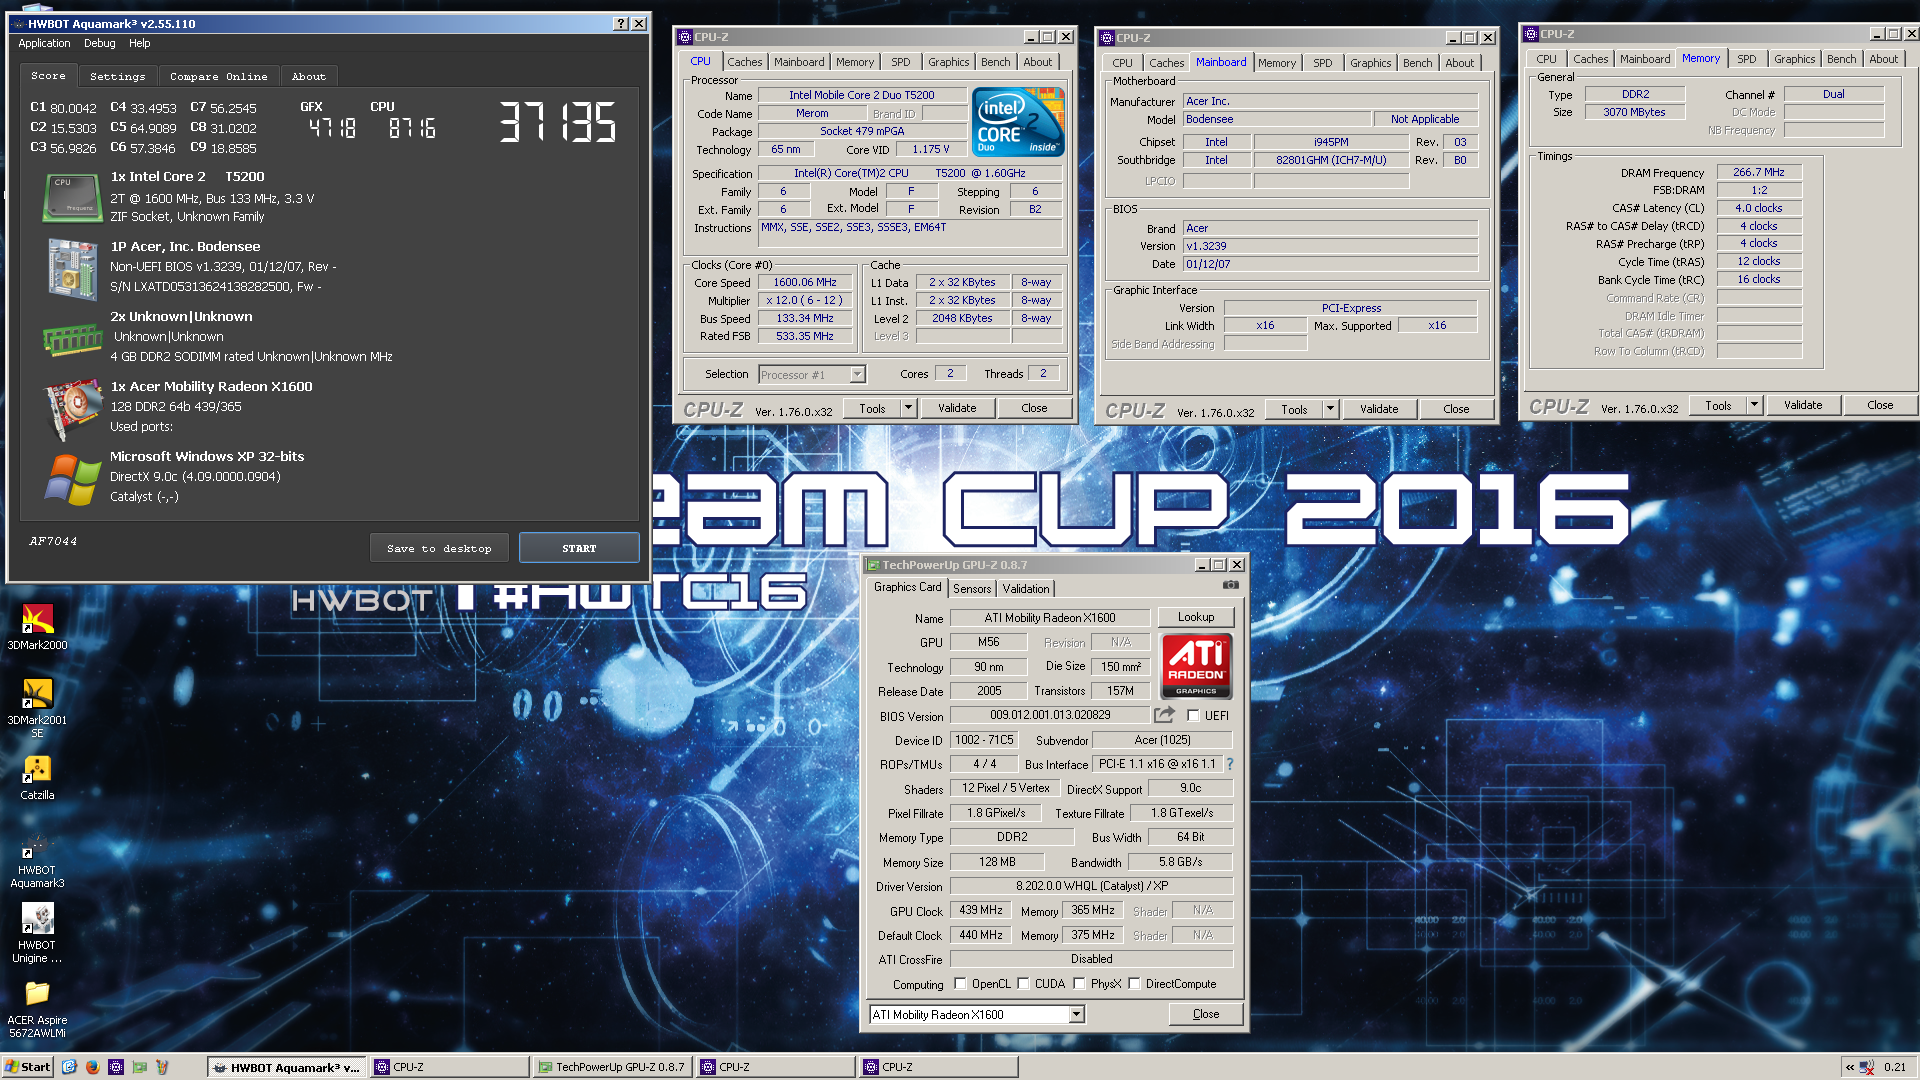Viewport: 1920px width, 1080px height.
Task: Switch to HWBOT Aquamark taskbar button
Action: click(287, 1067)
